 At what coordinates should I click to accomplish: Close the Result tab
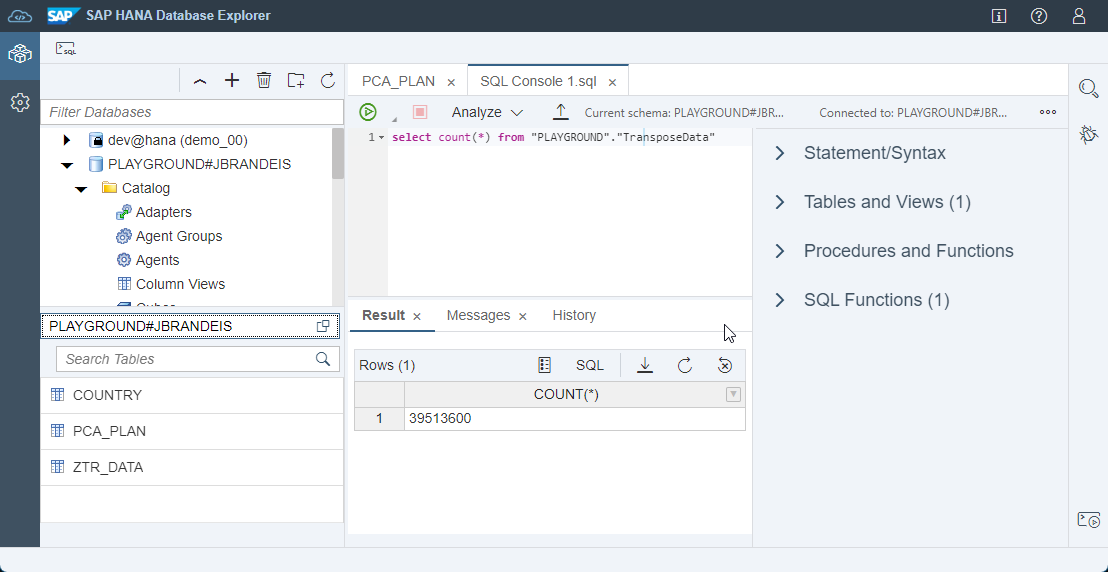click(417, 316)
